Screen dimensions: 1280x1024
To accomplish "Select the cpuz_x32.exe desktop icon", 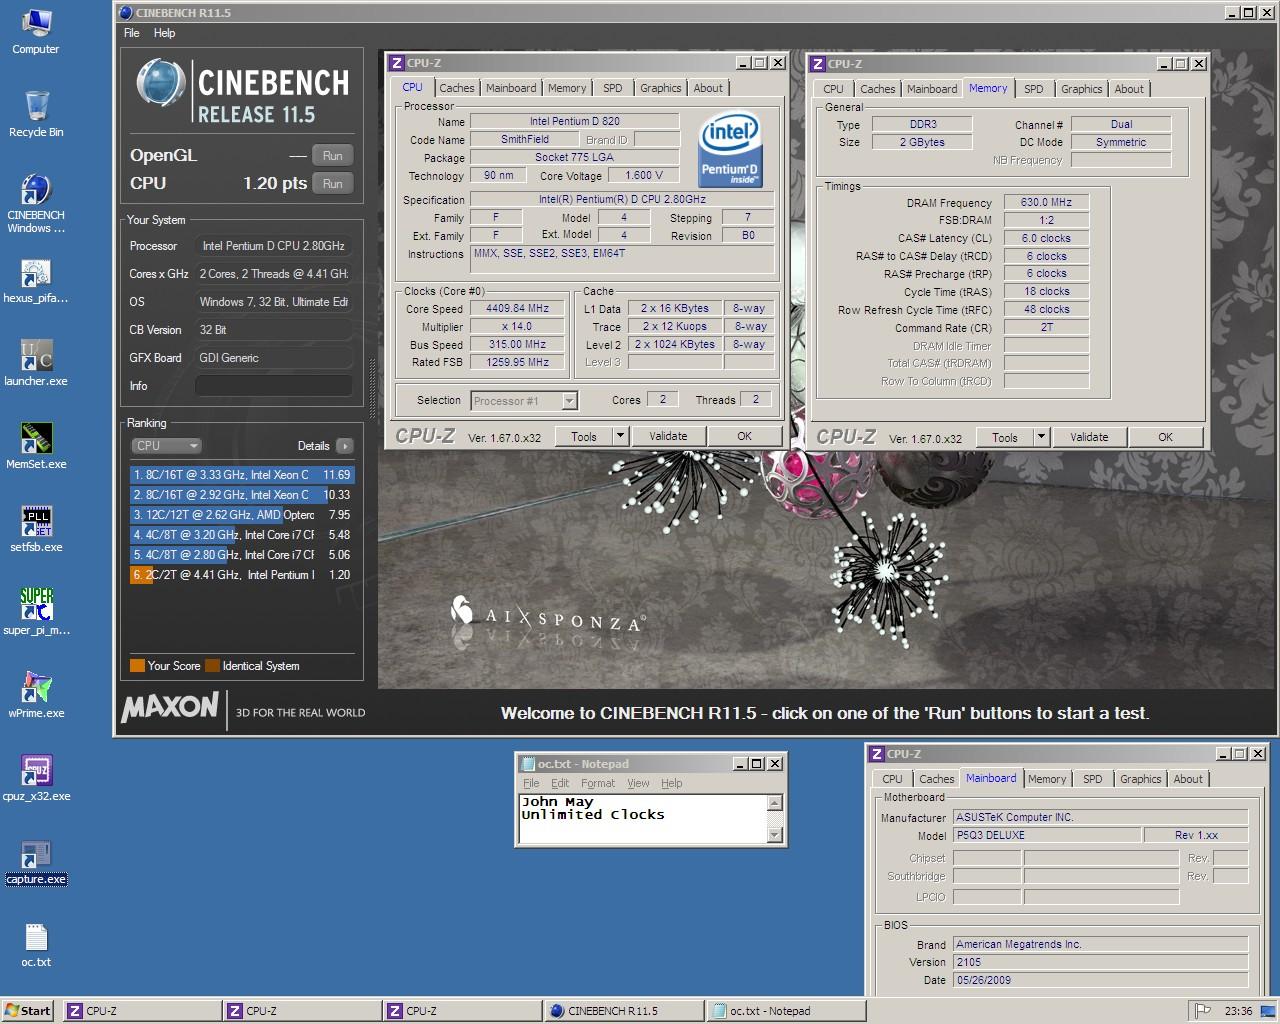I will [x=36, y=779].
